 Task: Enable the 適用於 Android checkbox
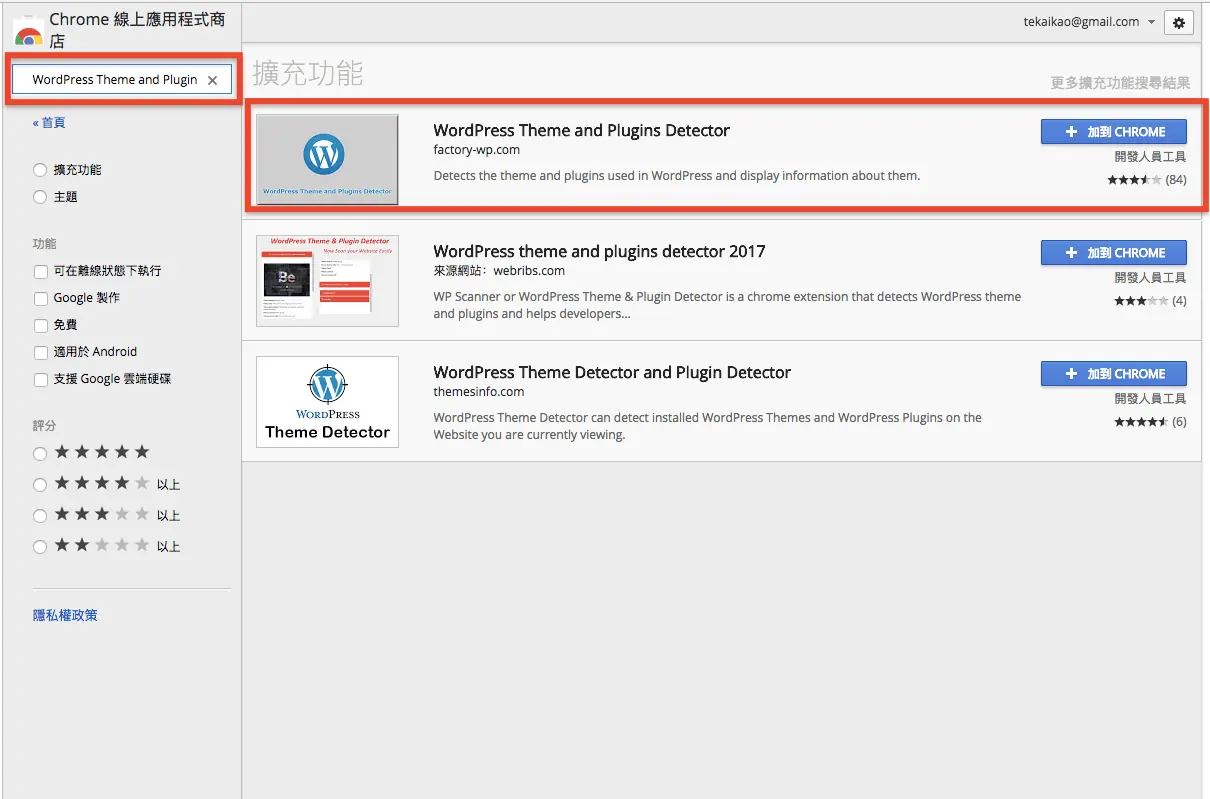(41, 352)
